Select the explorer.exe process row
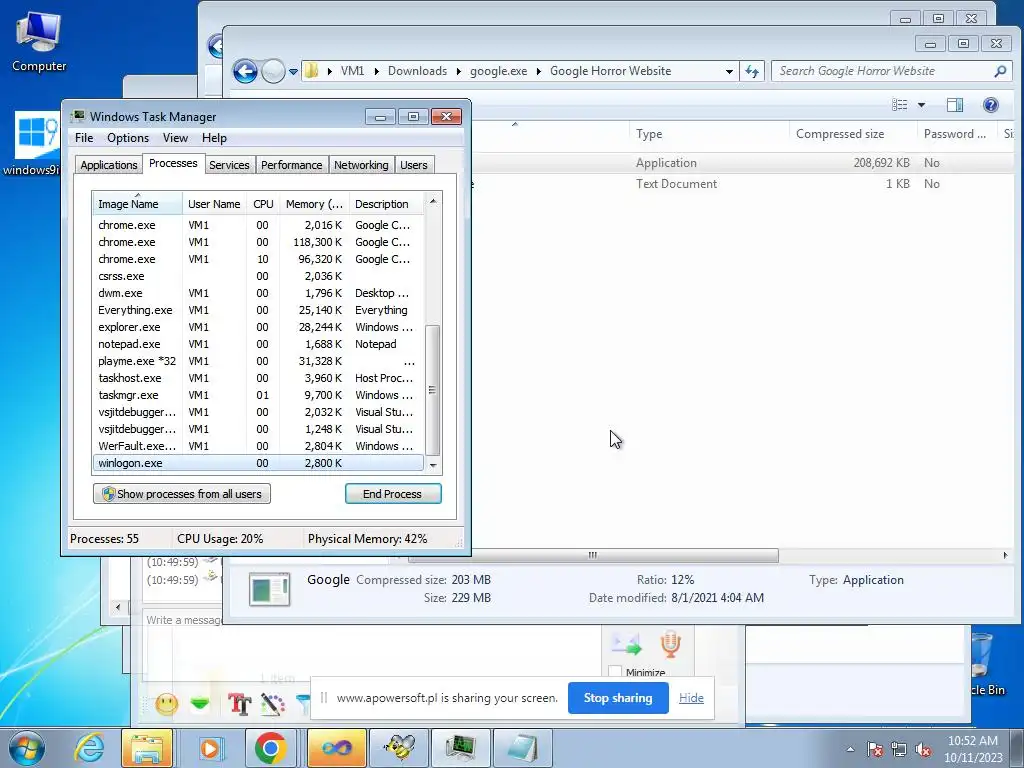The width and height of the screenshot is (1024, 768). 258,327
